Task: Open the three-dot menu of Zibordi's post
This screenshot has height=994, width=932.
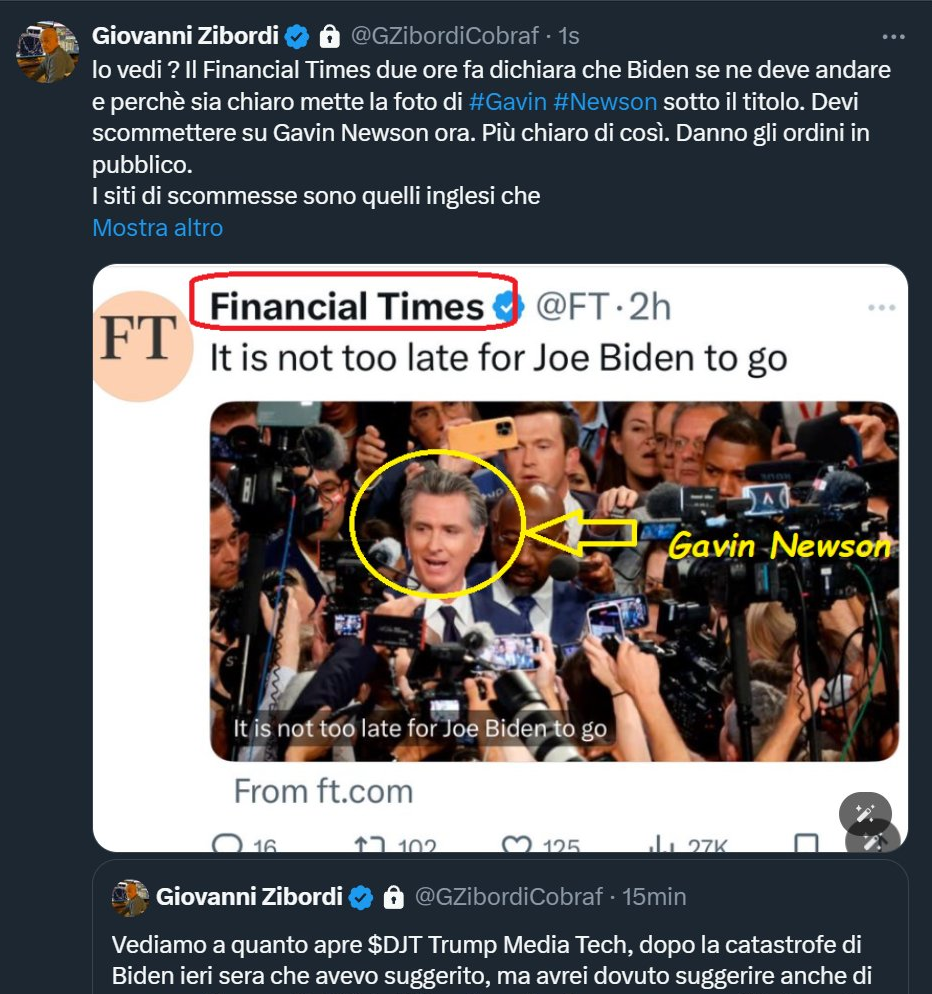Action: [893, 37]
